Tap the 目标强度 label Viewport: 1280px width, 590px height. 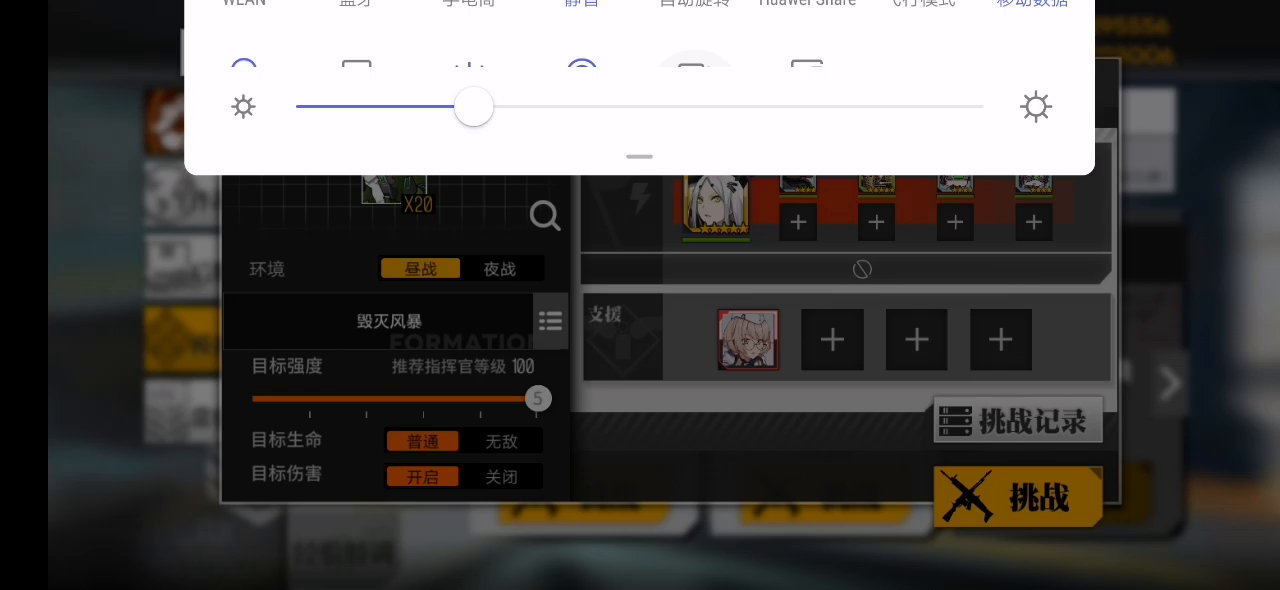pos(287,366)
